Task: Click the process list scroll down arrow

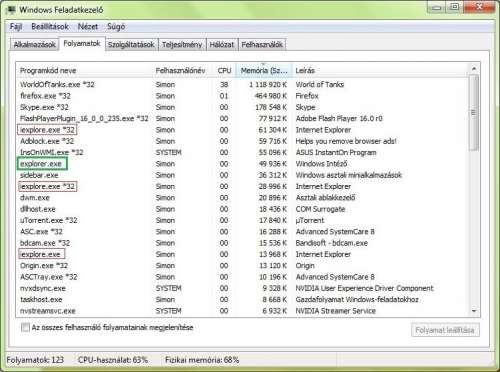Action: click(x=474, y=311)
